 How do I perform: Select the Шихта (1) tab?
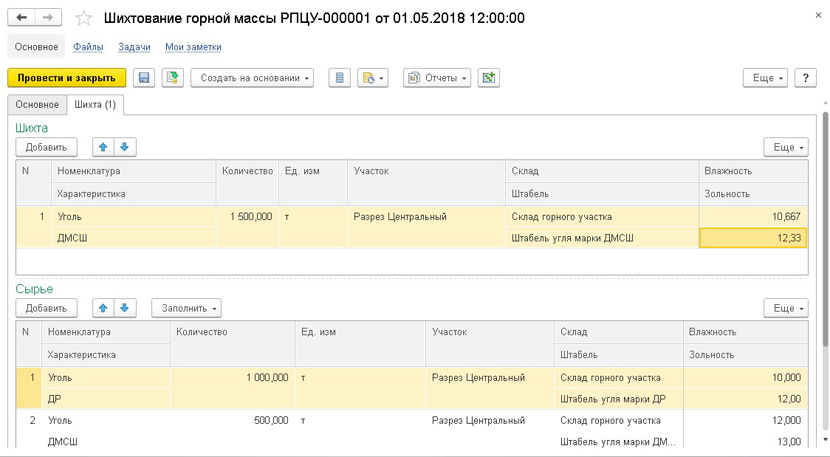[x=95, y=104]
